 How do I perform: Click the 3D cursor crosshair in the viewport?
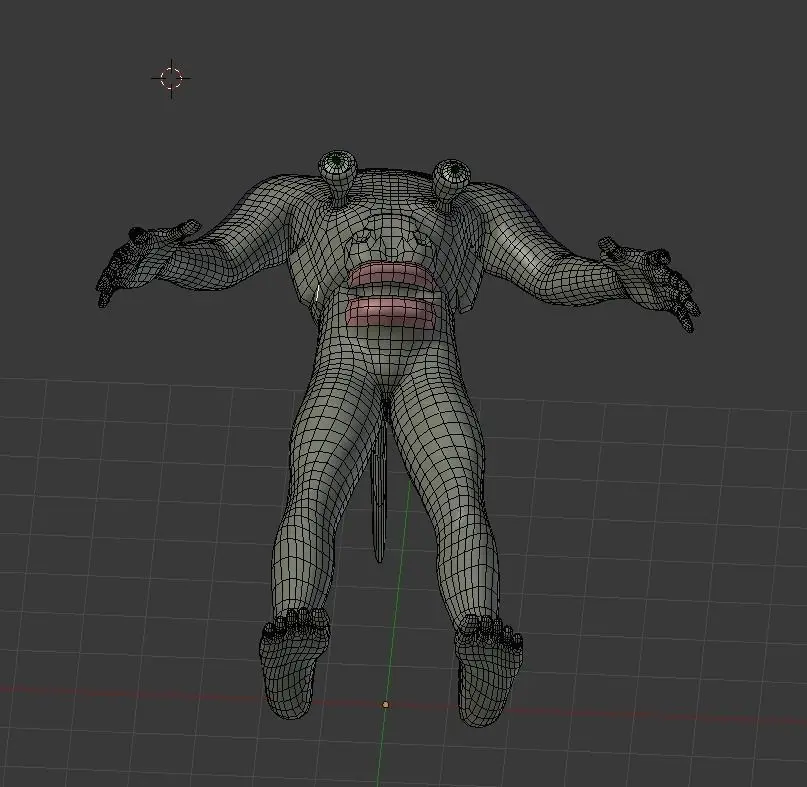(x=171, y=78)
